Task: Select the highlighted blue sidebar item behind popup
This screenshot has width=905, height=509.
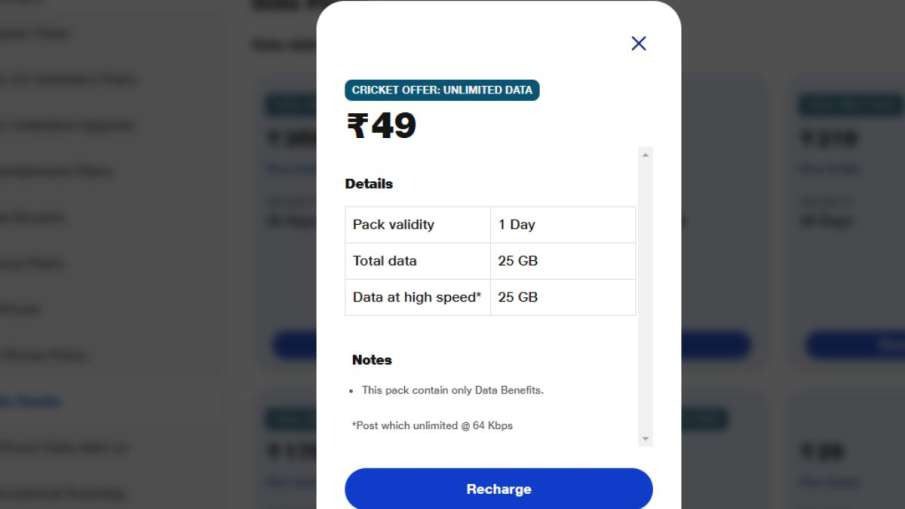Action: [x=30, y=401]
